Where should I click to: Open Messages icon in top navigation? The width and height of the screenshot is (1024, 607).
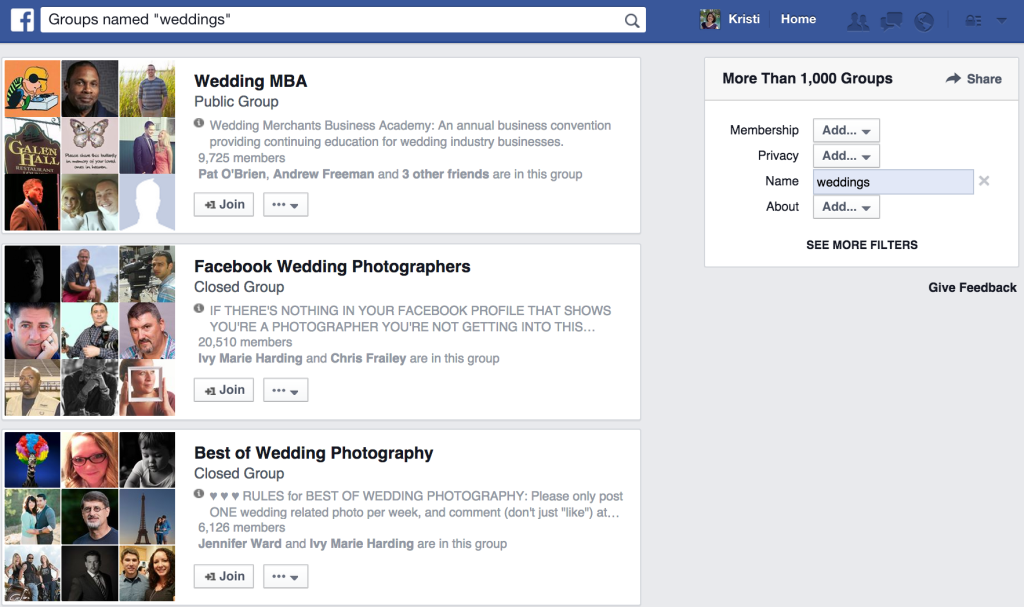[x=891, y=19]
